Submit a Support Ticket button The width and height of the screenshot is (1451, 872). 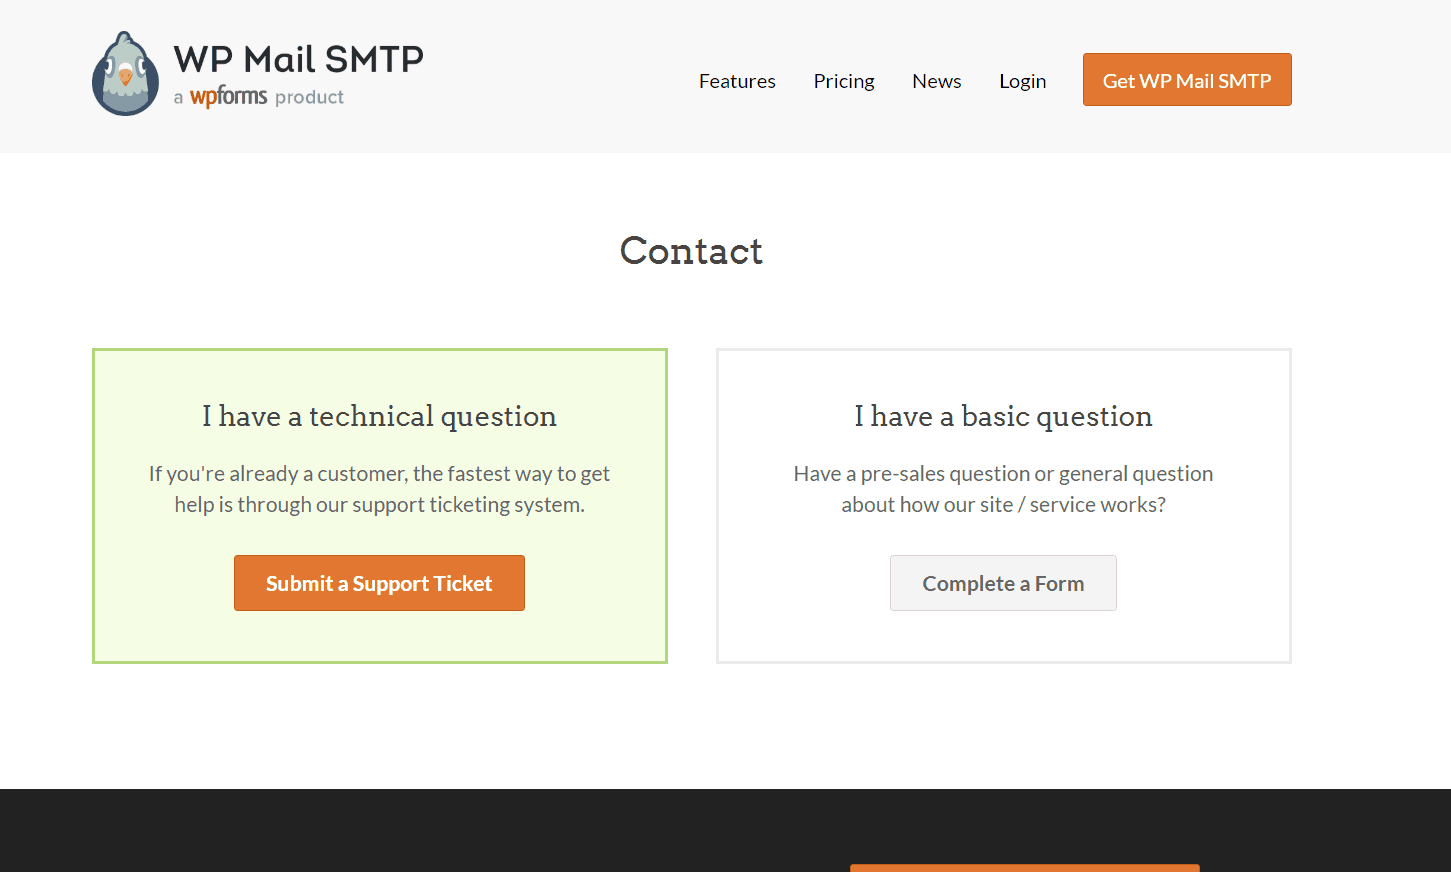[379, 583]
